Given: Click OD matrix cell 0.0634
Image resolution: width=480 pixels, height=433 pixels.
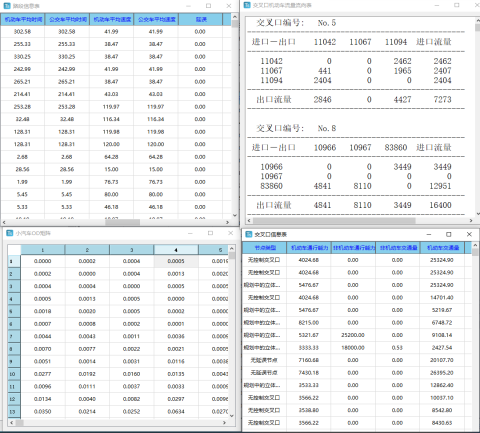Looking at the screenshot, I should (x=176, y=412).
